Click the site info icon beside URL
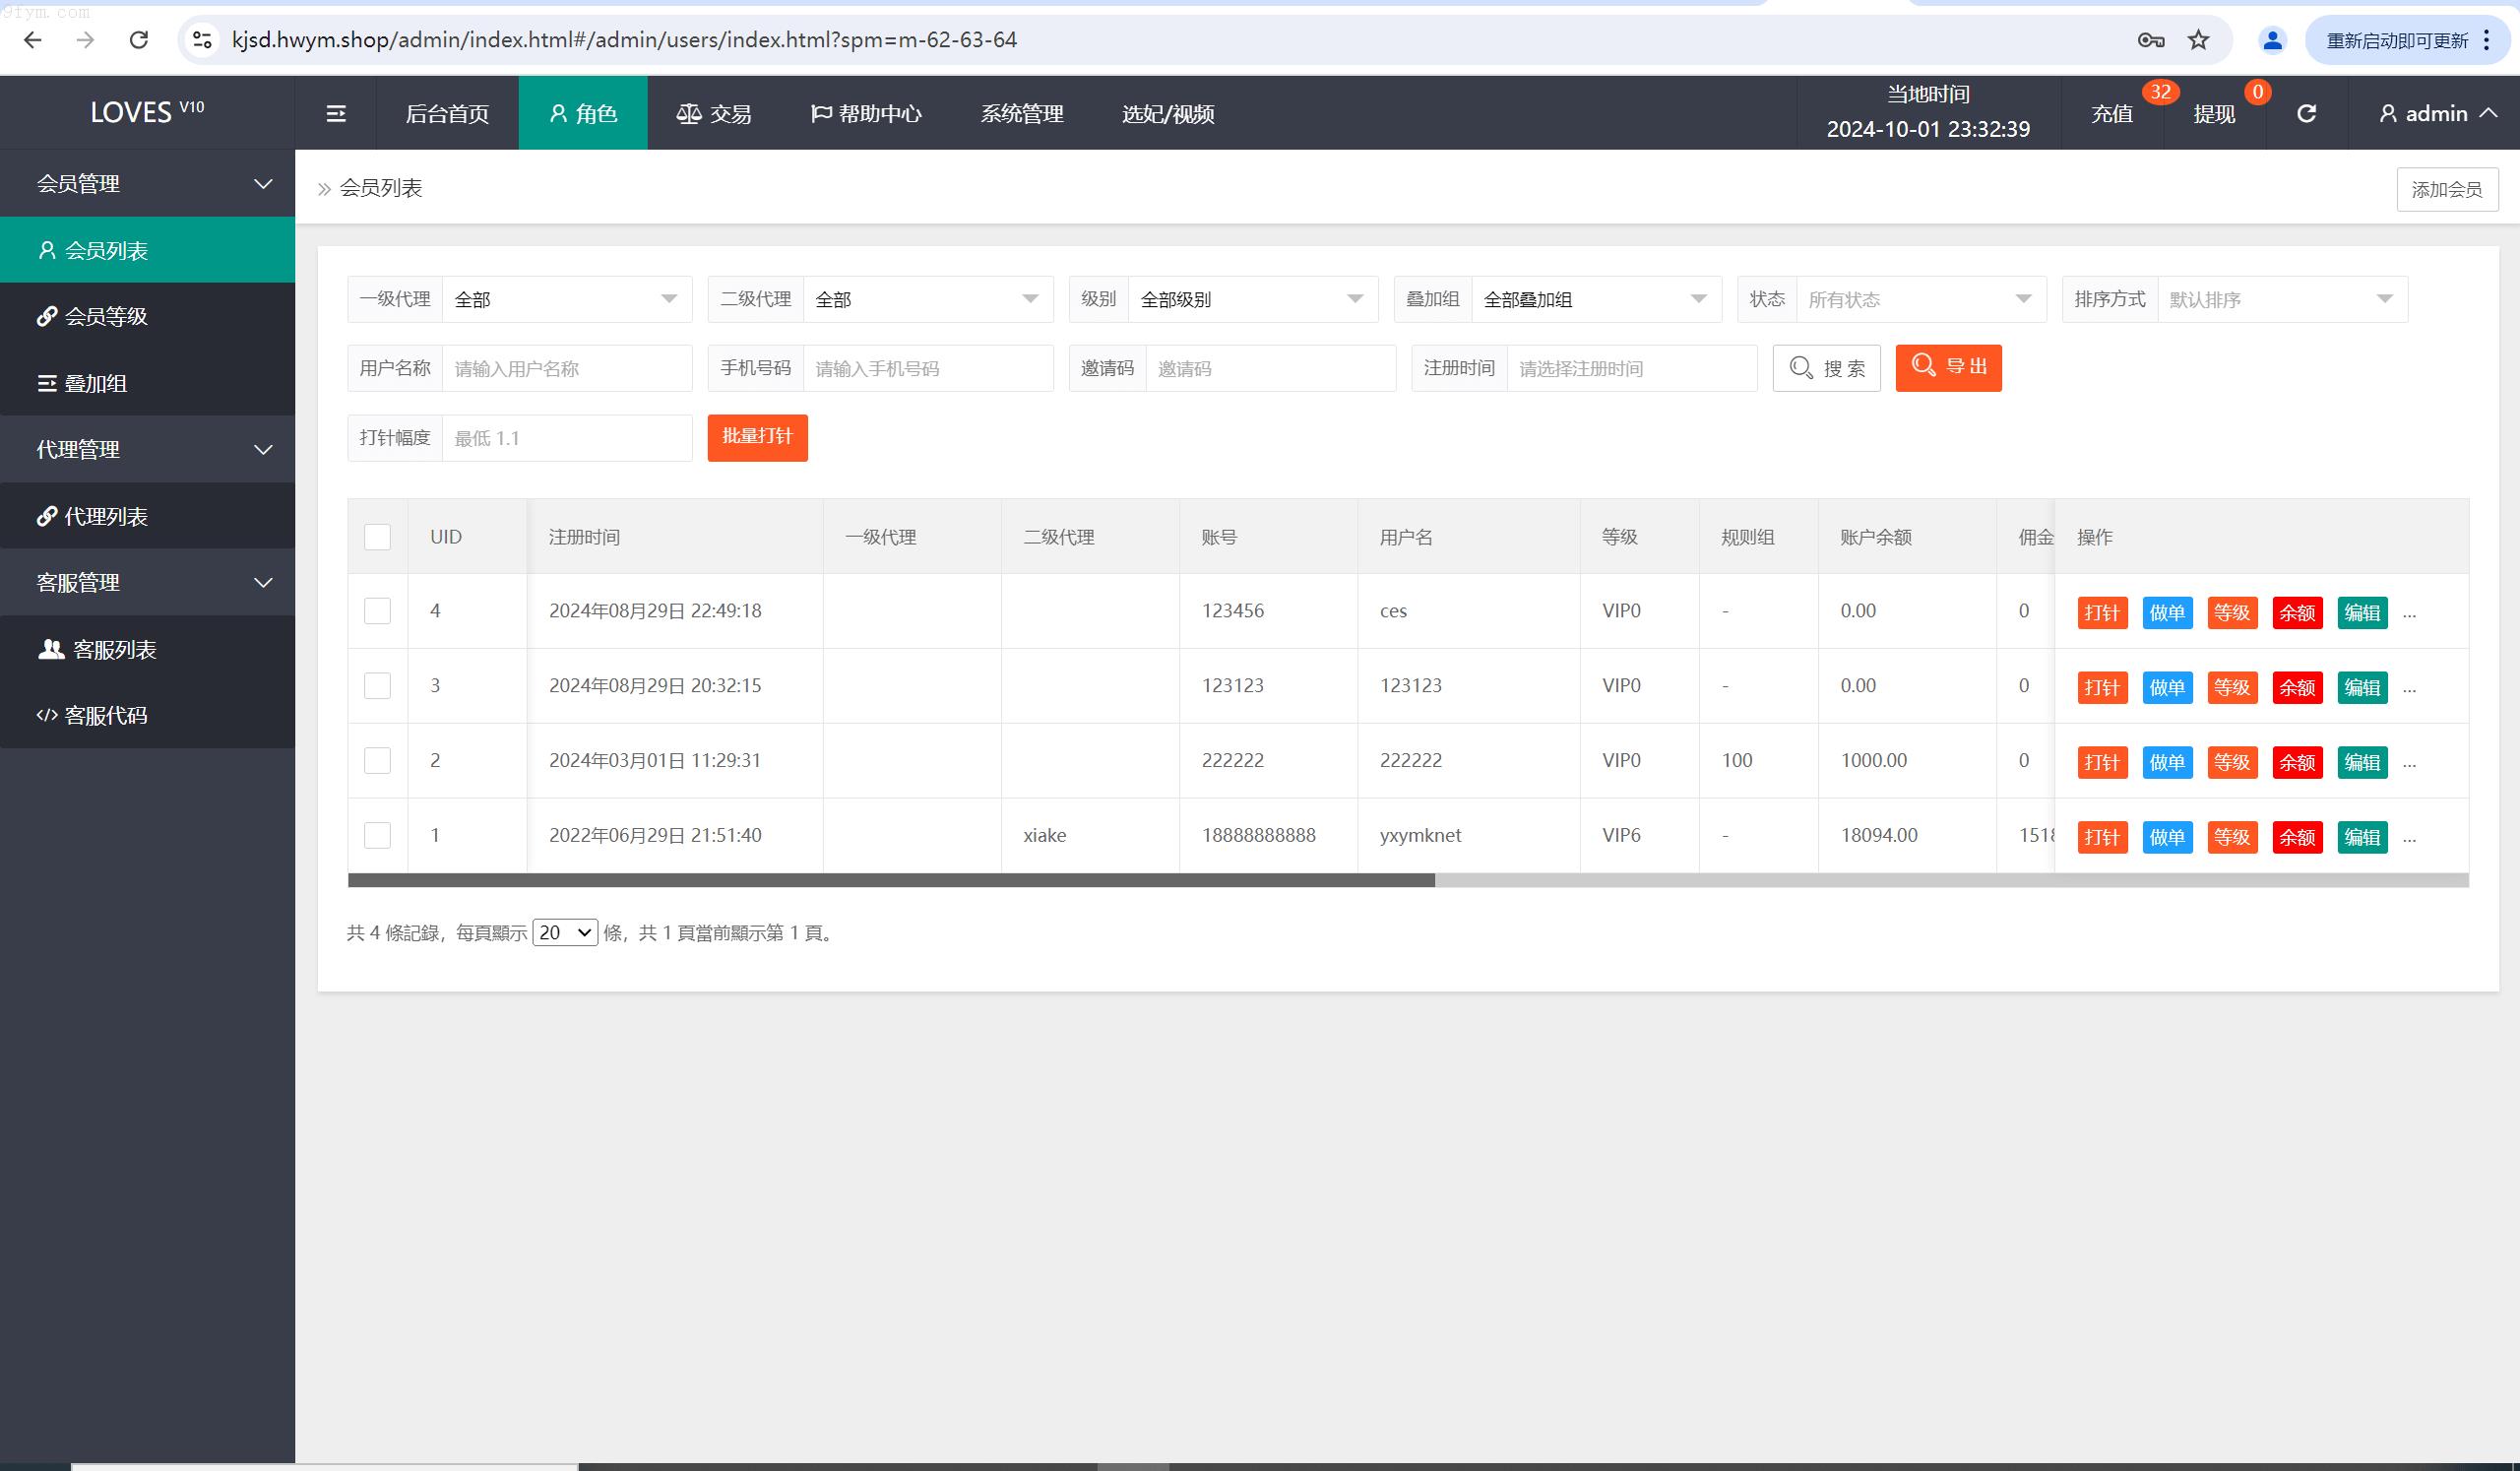The width and height of the screenshot is (2520, 1471). coord(202,40)
